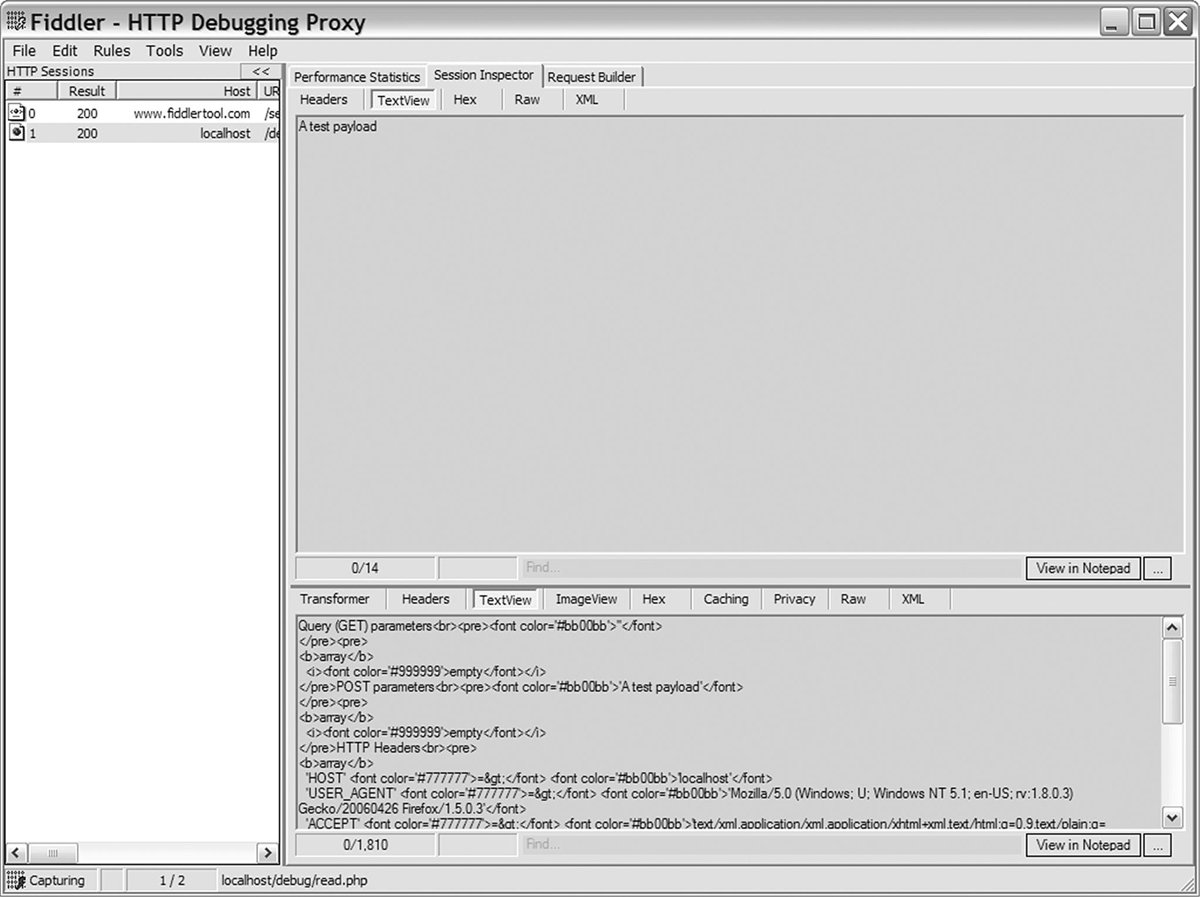The width and height of the screenshot is (1200, 897).
Task: Open the Edit menu
Action: pyautogui.click(x=65, y=51)
